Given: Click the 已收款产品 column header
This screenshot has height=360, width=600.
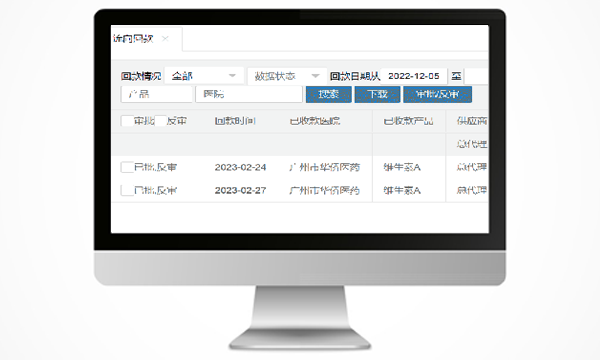Looking at the screenshot, I should [408, 121].
